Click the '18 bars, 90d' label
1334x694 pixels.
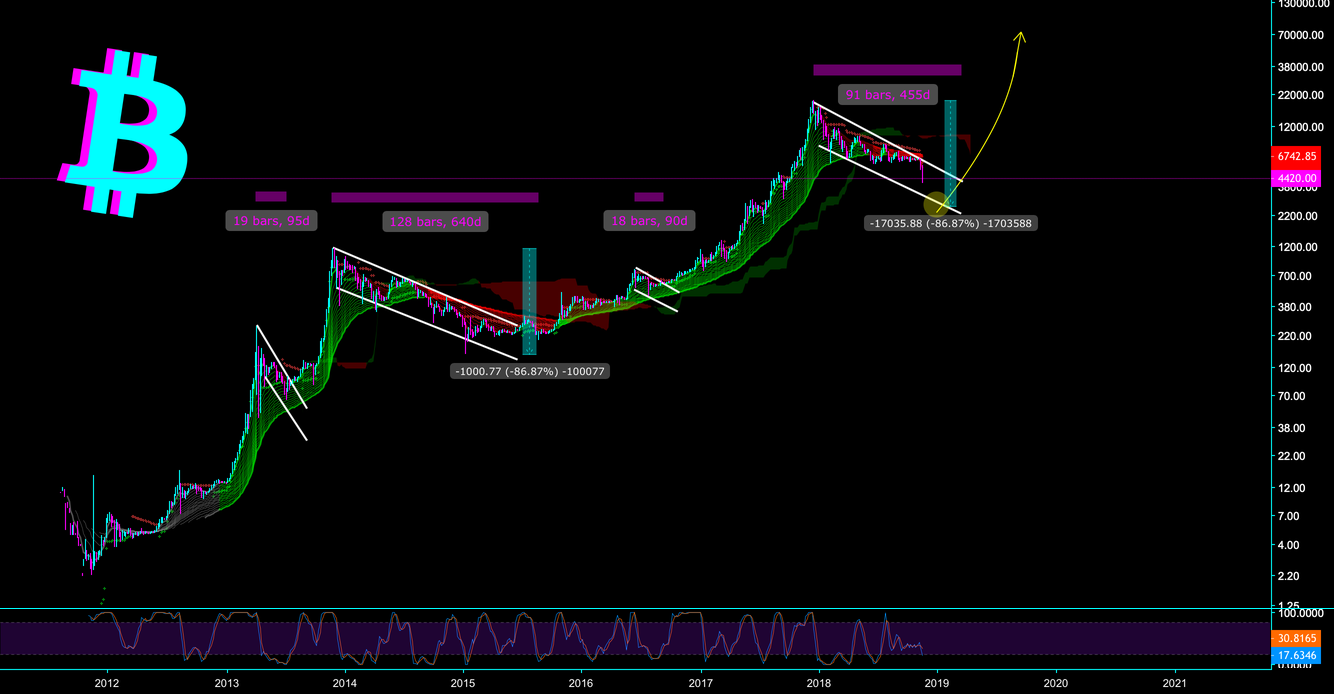648,220
